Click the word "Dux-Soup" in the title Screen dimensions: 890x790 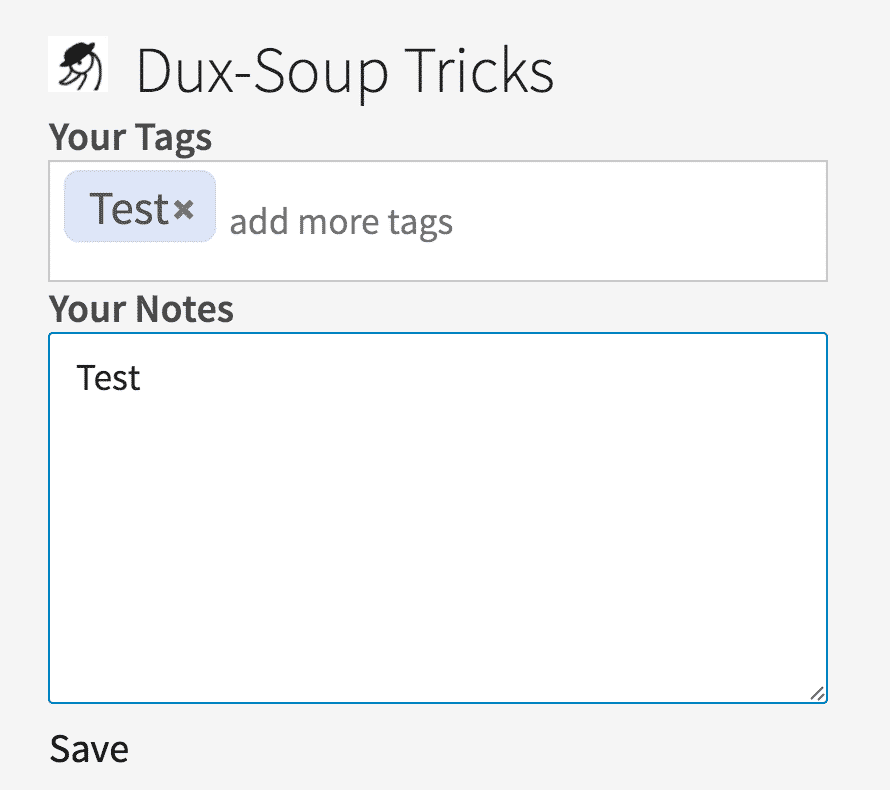tap(262, 72)
